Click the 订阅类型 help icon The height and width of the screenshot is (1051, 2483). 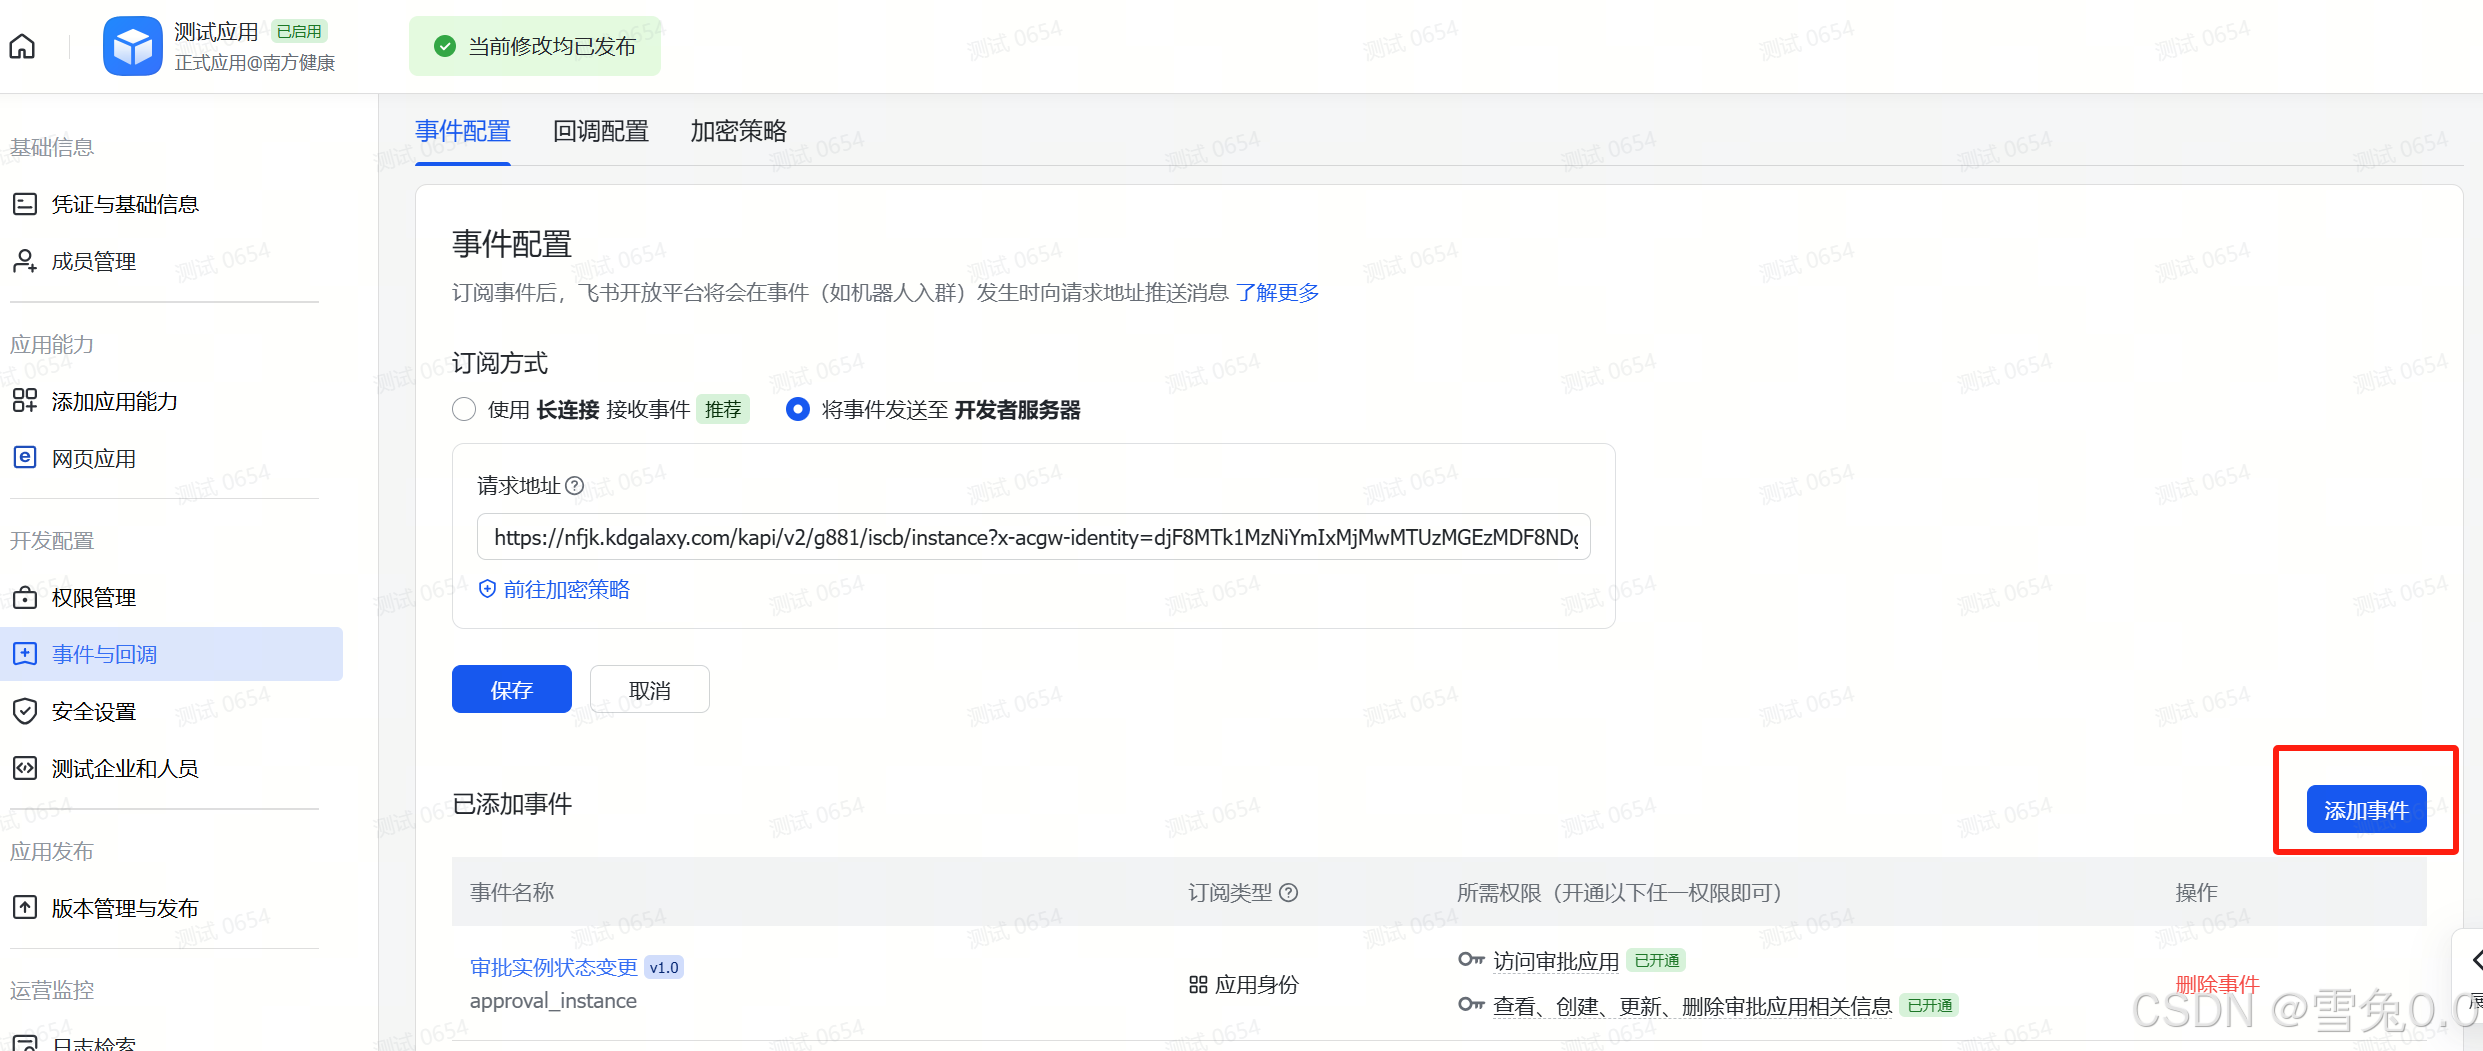tap(1289, 893)
